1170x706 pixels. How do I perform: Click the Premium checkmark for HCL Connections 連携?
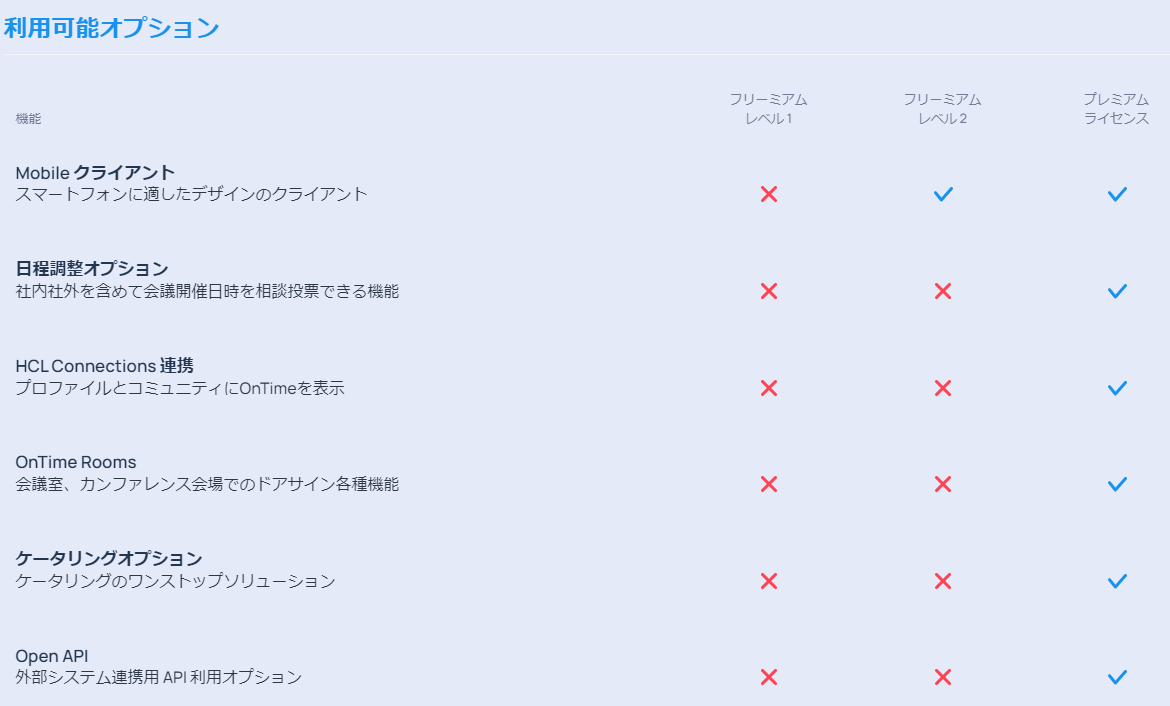[1117, 388]
